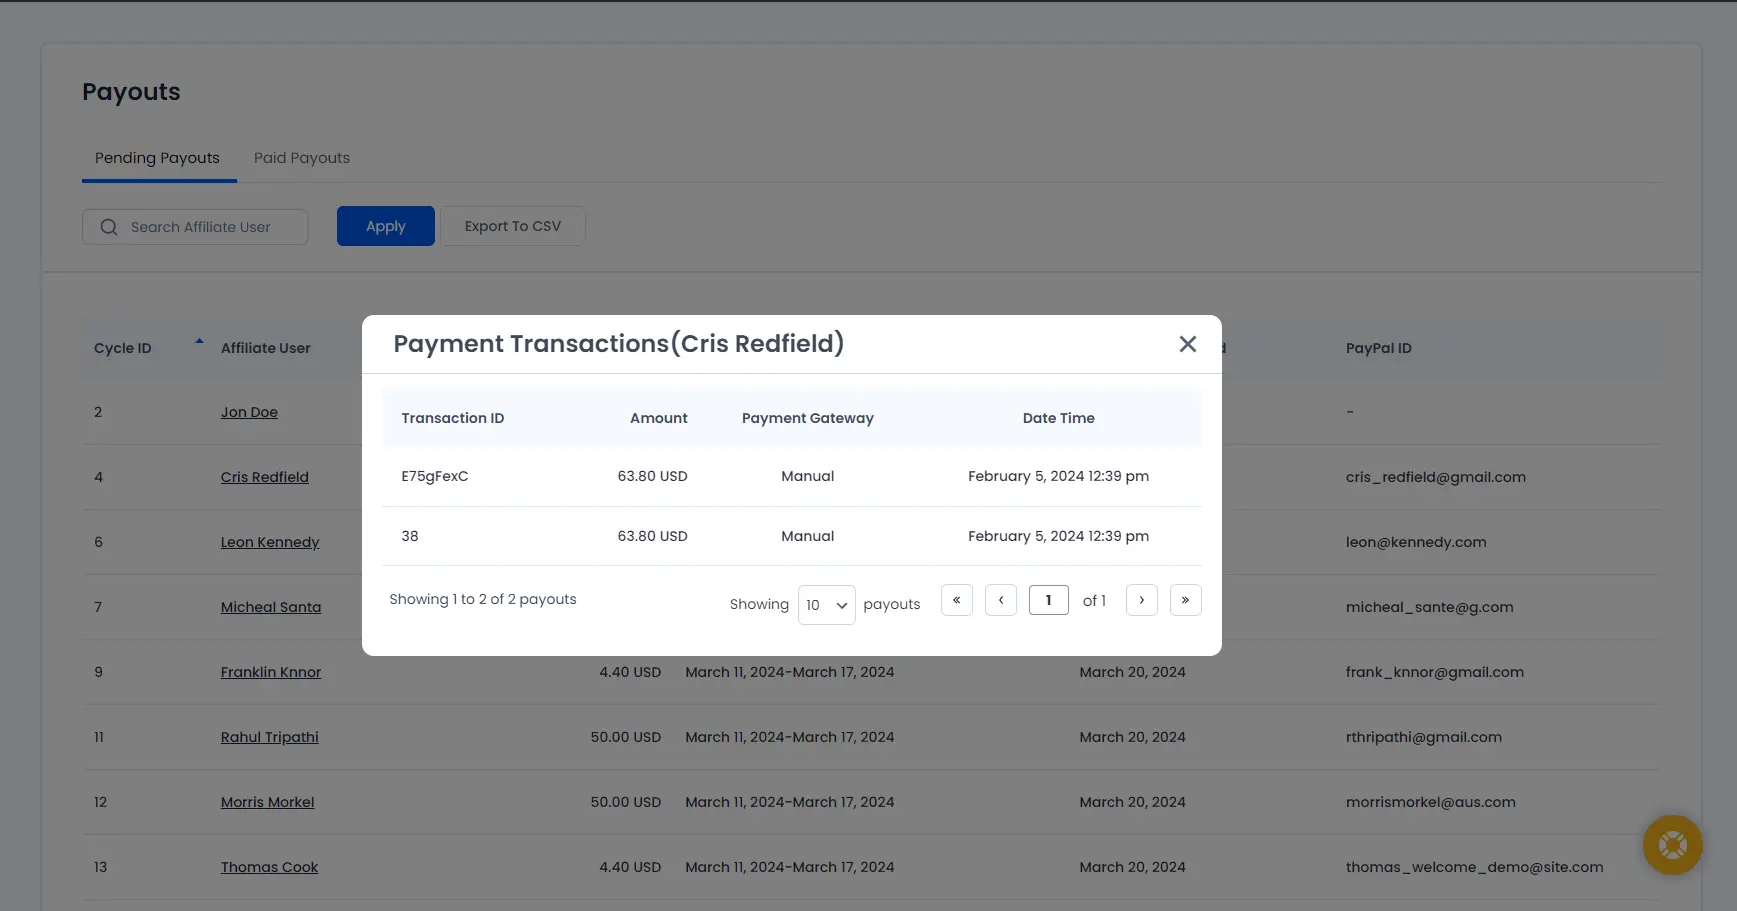Go to next page of transactions
Screen dimensions: 1737x911
1142,600
